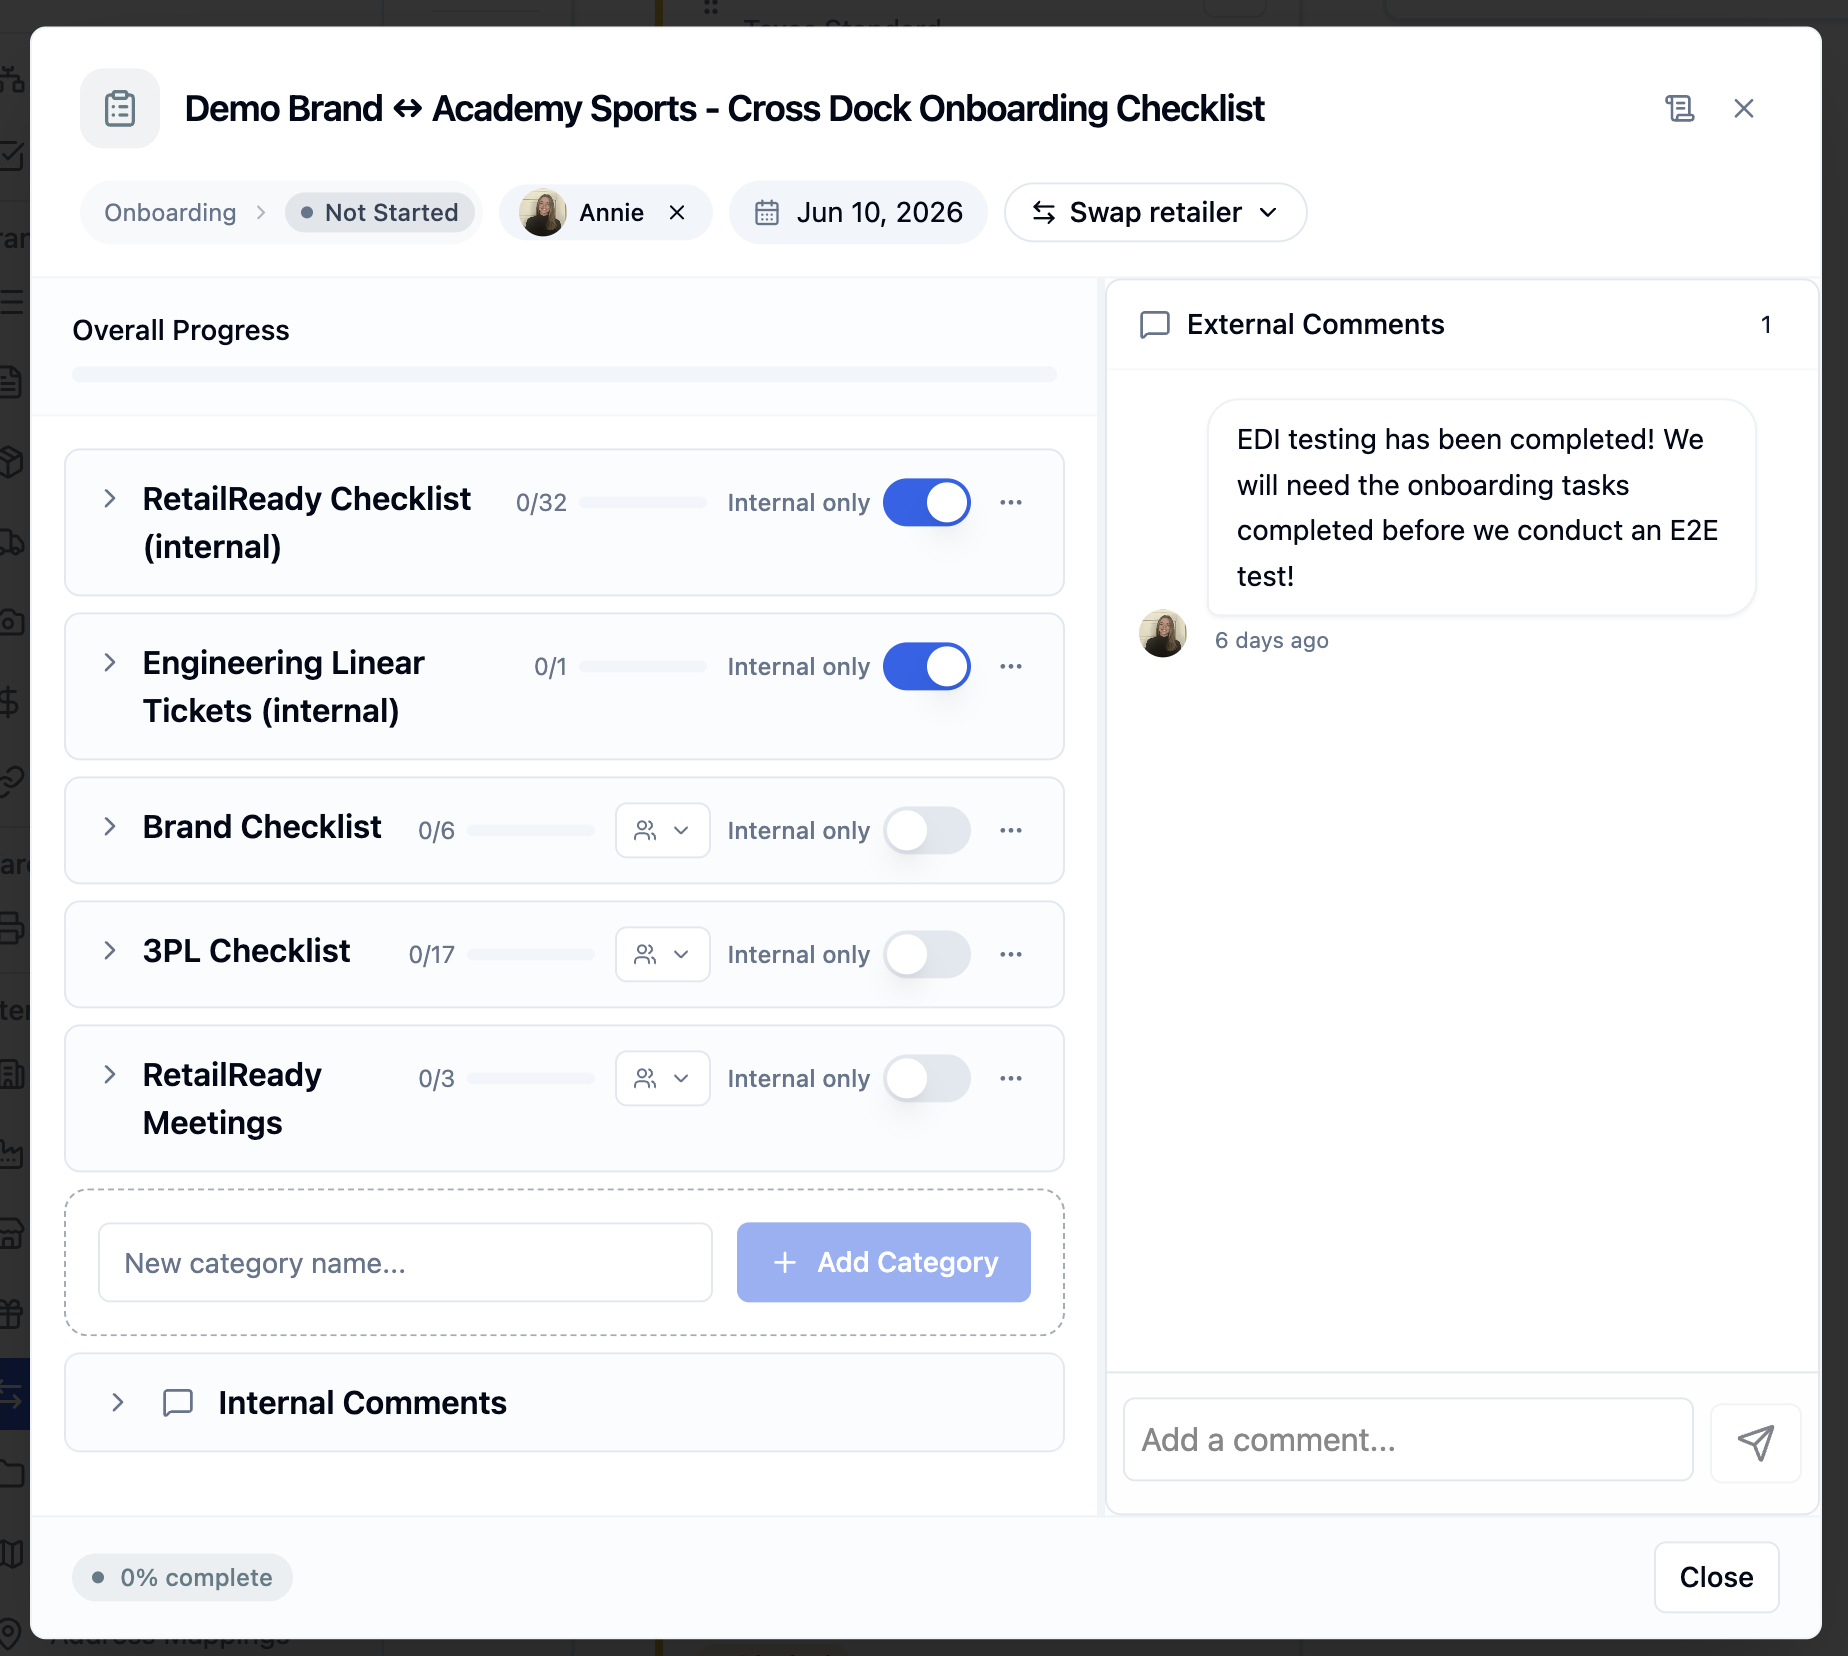Click the Onboarding breadcrumb item
1848x1656 pixels.
[170, 212]
